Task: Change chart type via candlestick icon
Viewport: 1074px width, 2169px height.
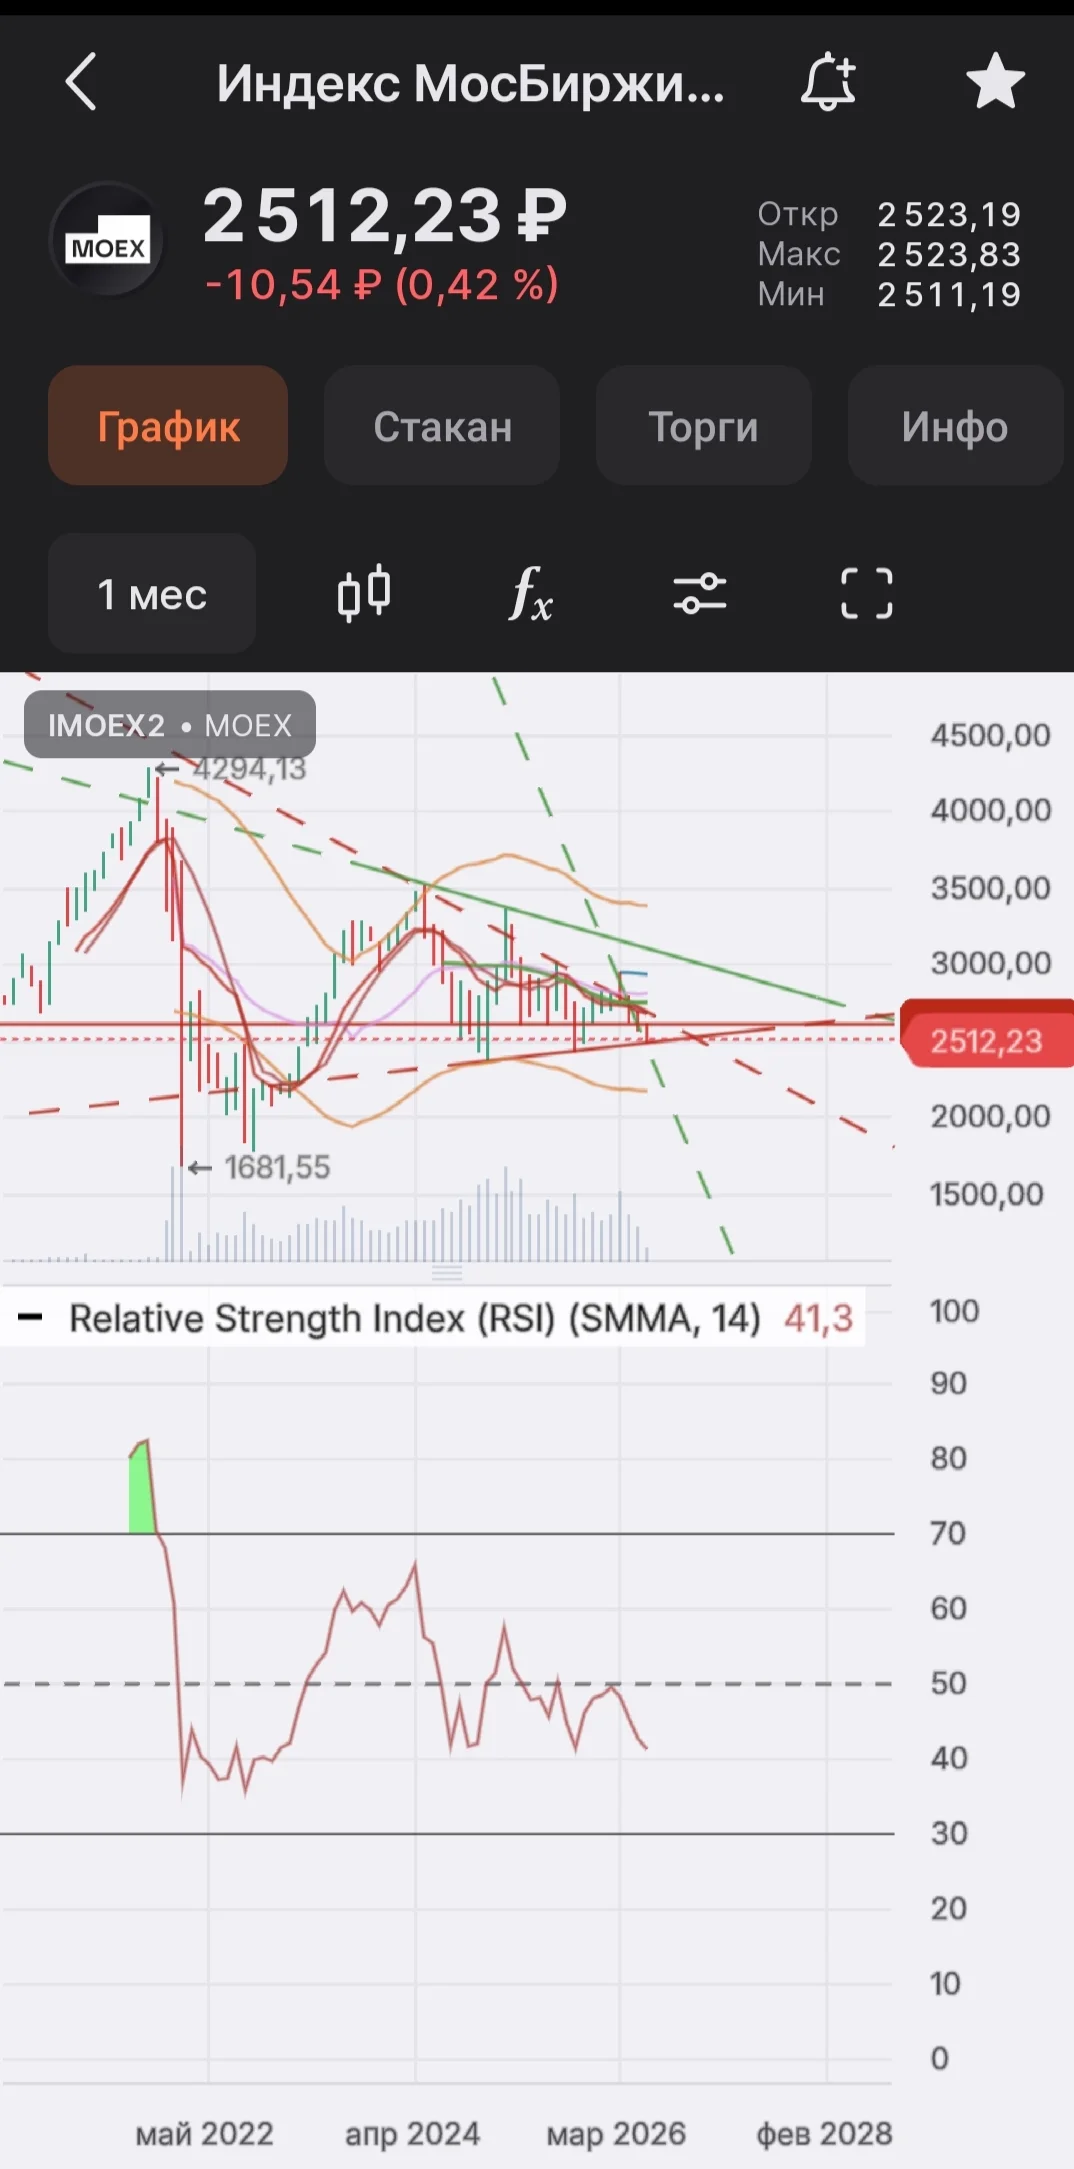Action: (364, 594)
